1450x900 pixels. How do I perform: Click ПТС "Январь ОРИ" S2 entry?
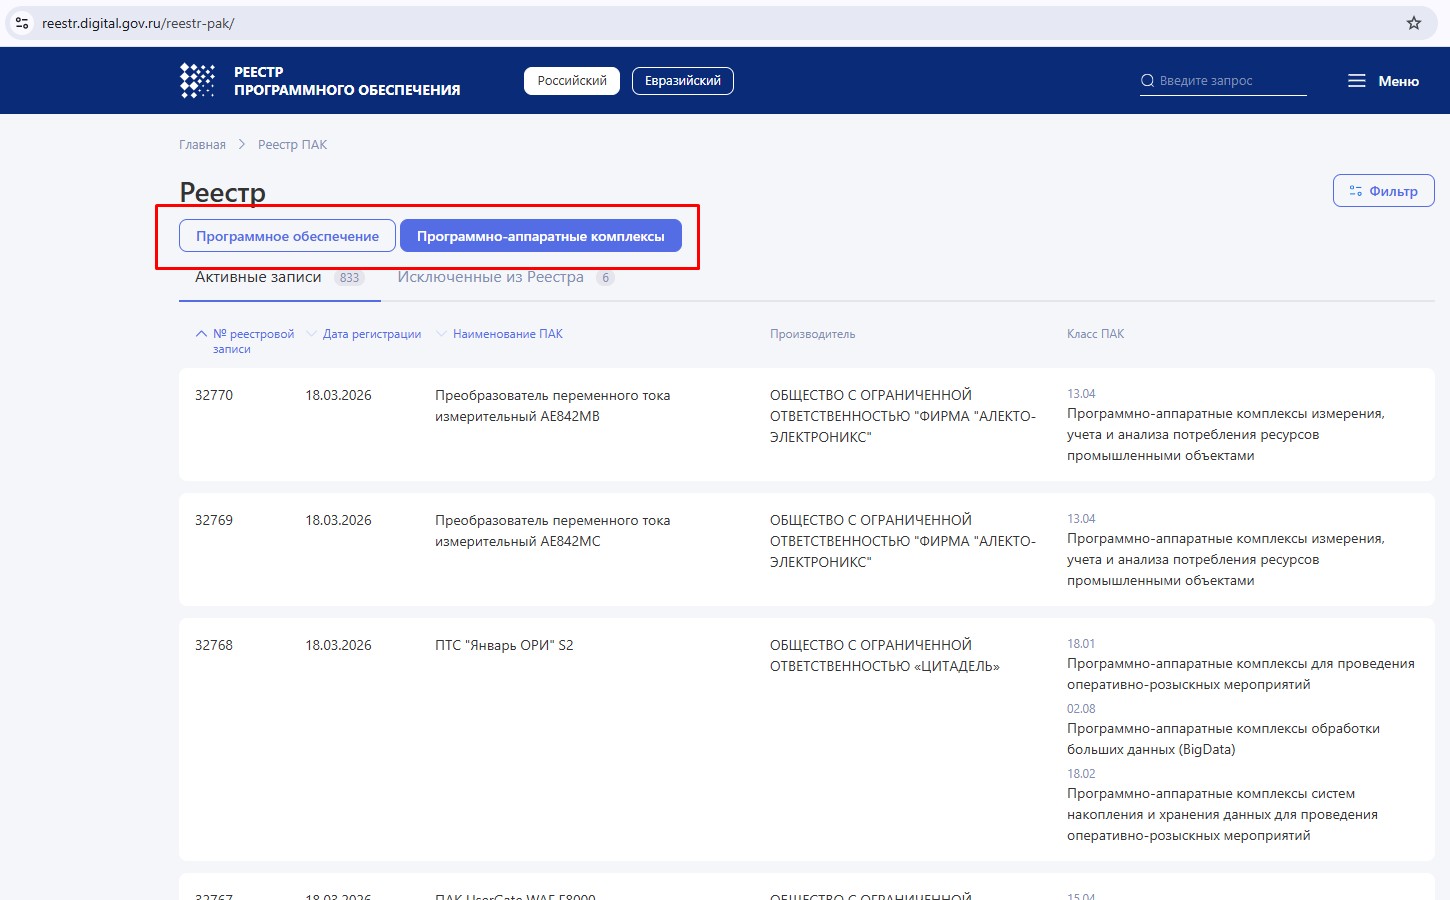[504, 645]
